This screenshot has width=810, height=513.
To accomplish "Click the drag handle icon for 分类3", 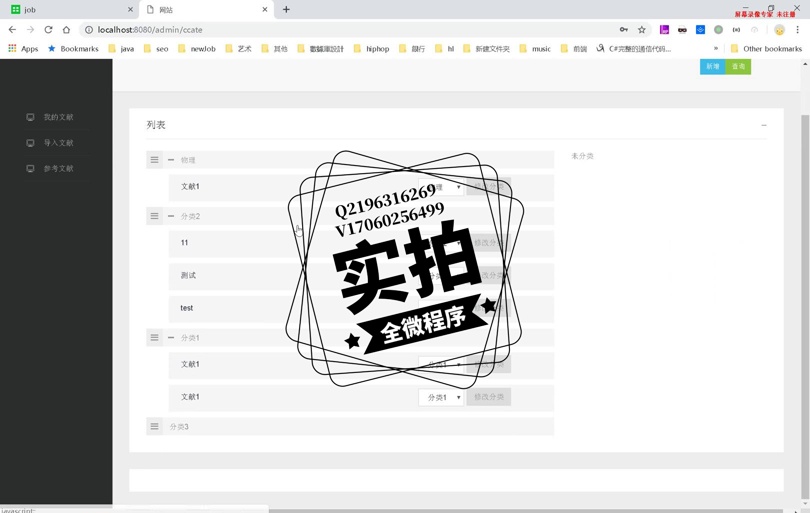I will (154, 427).
